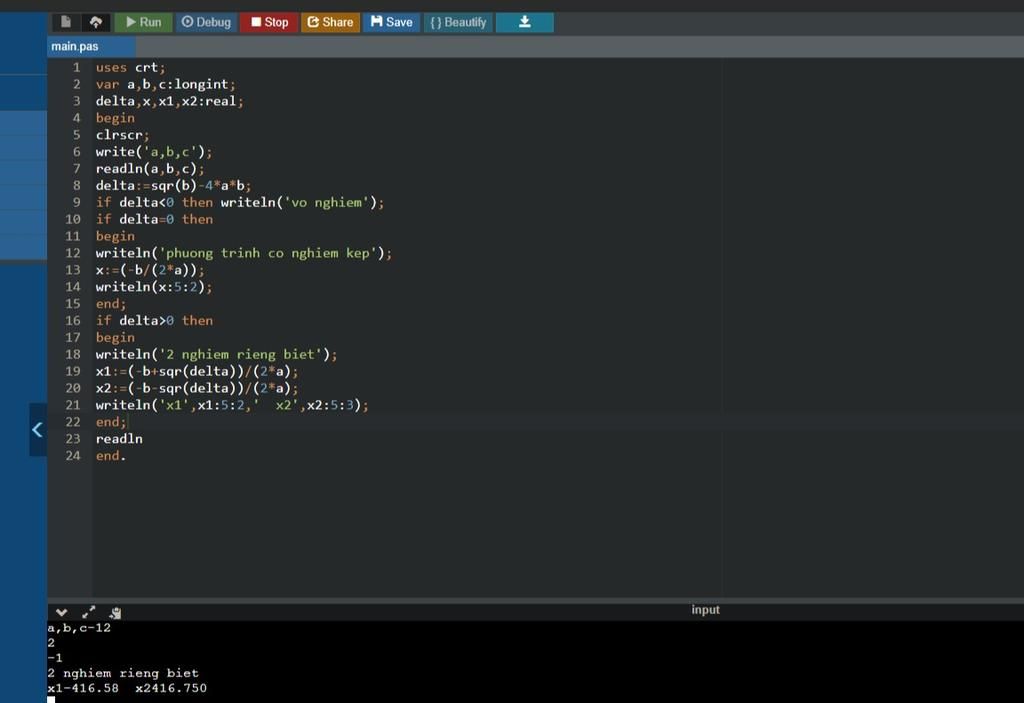This screenshot has height=703, width=1024.
Task: Click line 'readln(a,b,c);'
Action: [x=150, y=169]
